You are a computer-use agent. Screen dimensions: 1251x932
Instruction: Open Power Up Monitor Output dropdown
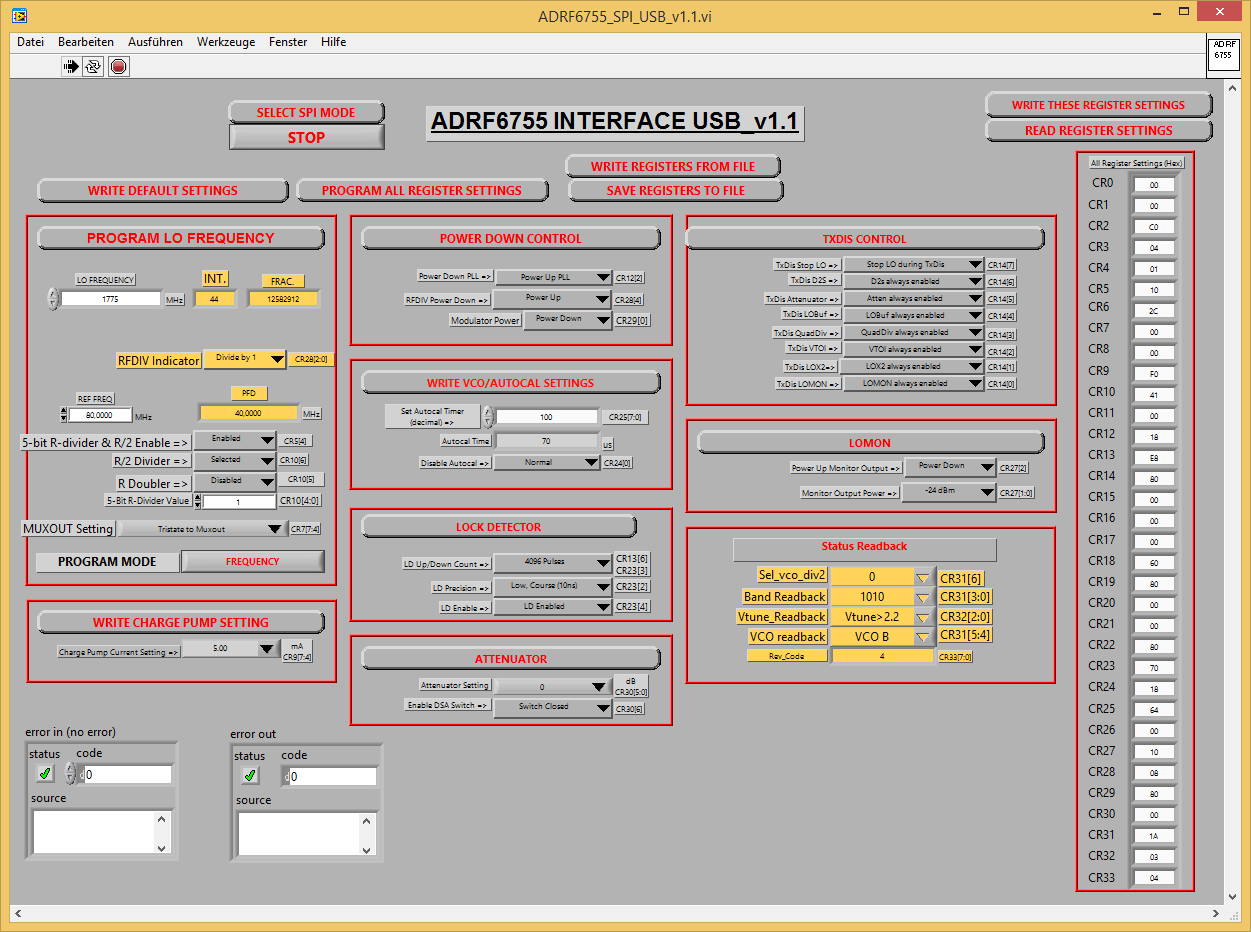[951, 467]
